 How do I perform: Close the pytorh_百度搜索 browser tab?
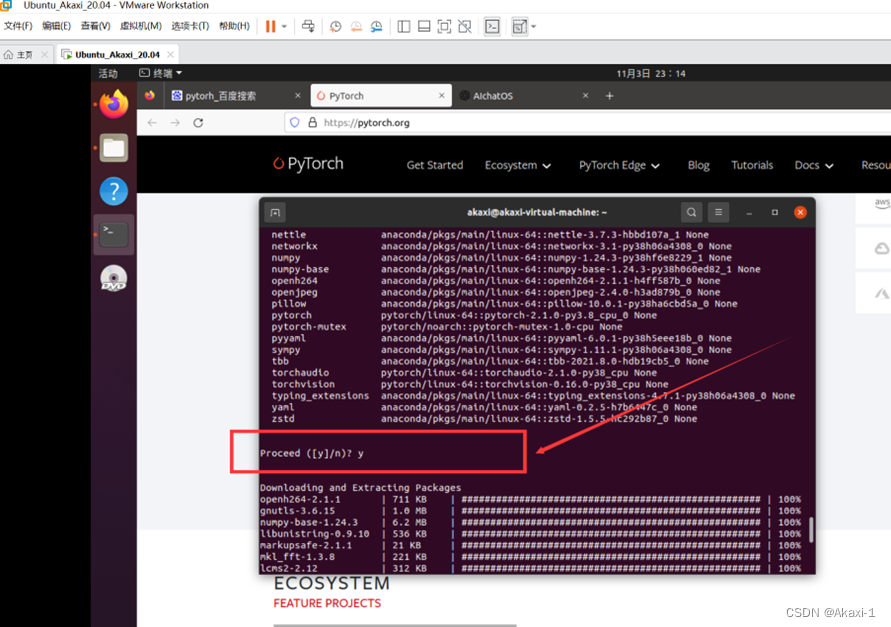[x=298, y=96]
